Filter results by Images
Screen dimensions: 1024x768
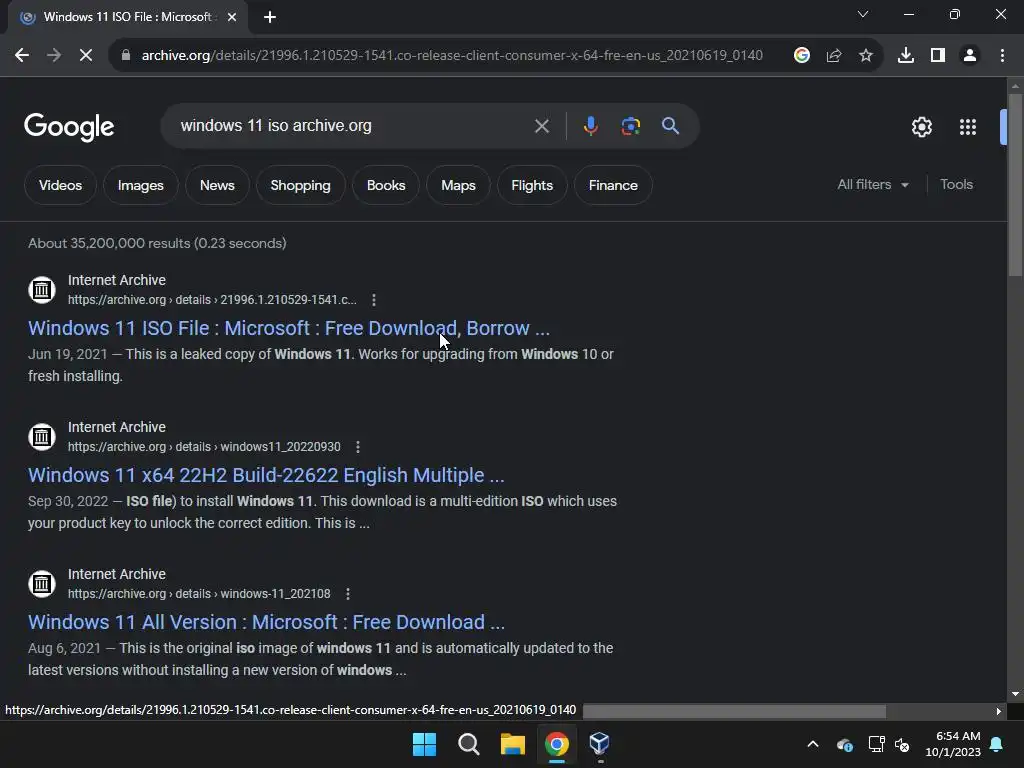pos(140,185)
